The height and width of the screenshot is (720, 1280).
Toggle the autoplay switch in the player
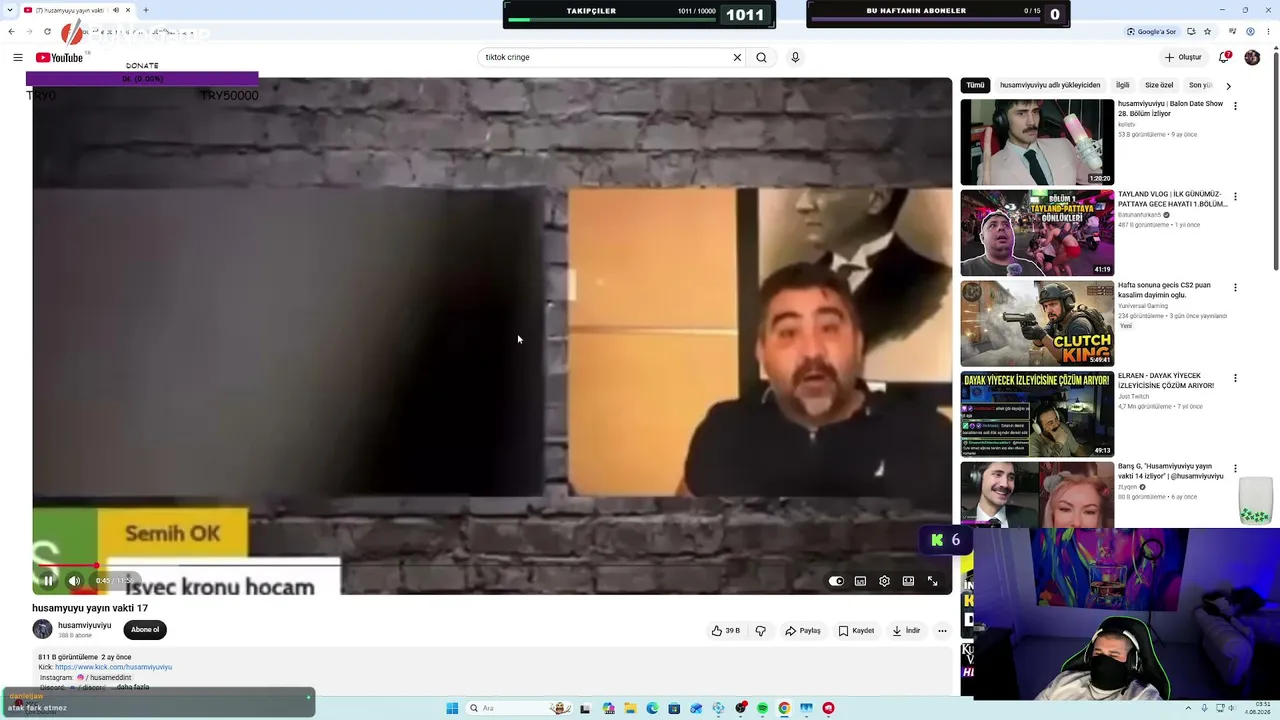pos(836,581)
